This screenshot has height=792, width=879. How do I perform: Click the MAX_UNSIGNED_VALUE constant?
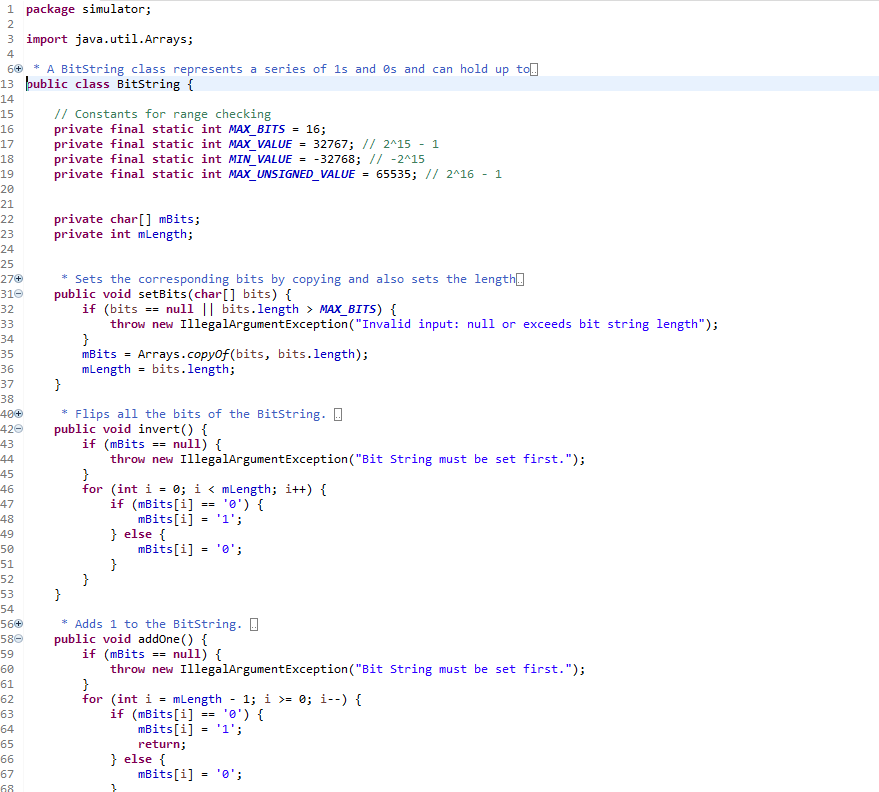(x=288, y=173)
